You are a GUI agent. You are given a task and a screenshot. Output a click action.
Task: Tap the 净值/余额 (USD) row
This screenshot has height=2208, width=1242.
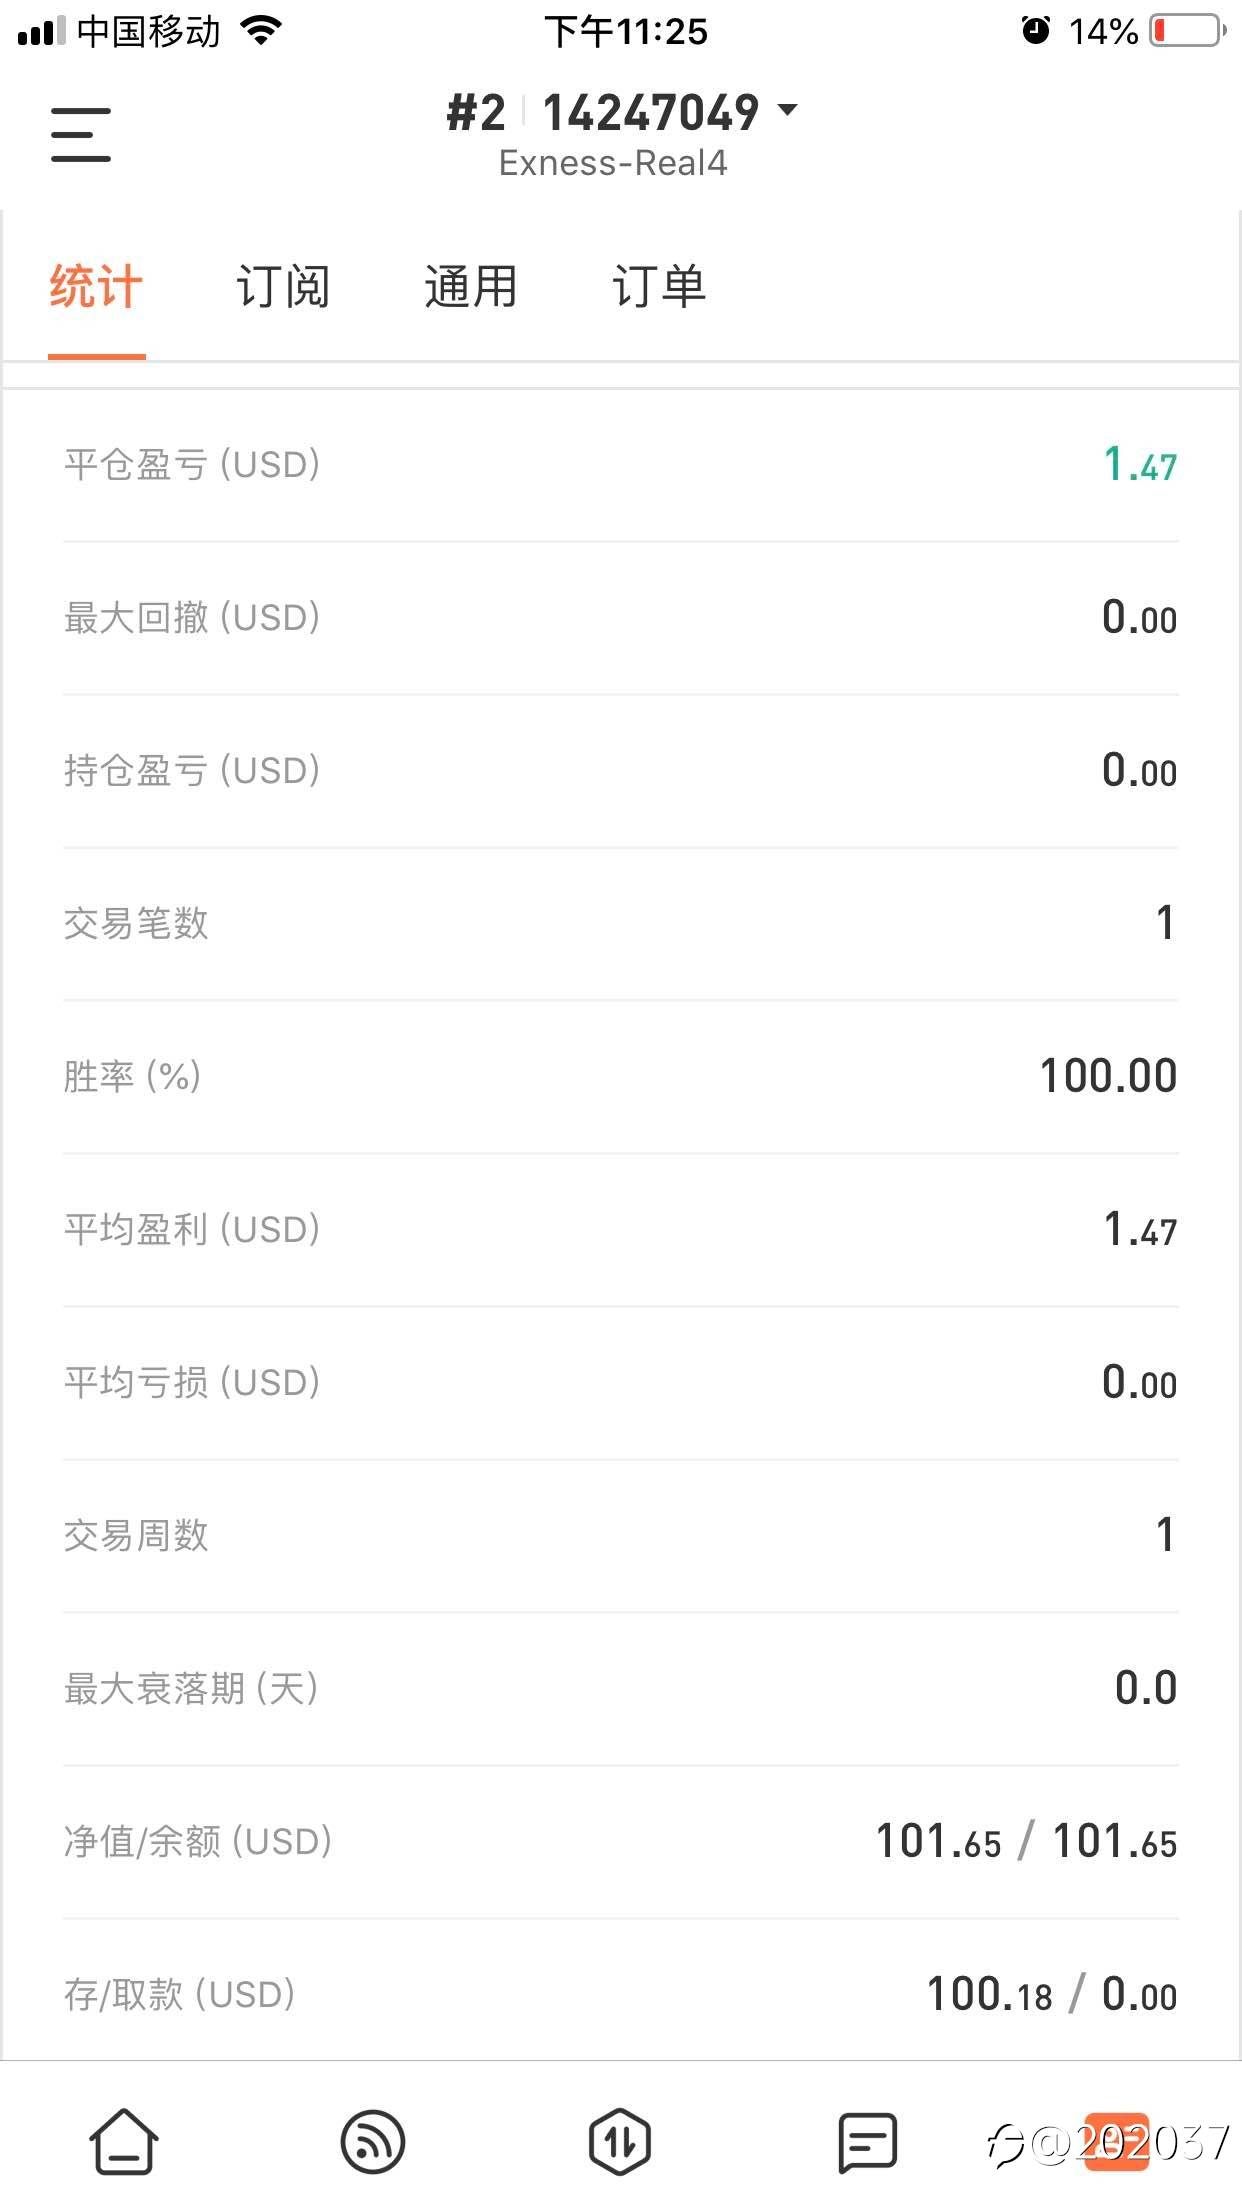(x=621, y=1841)
